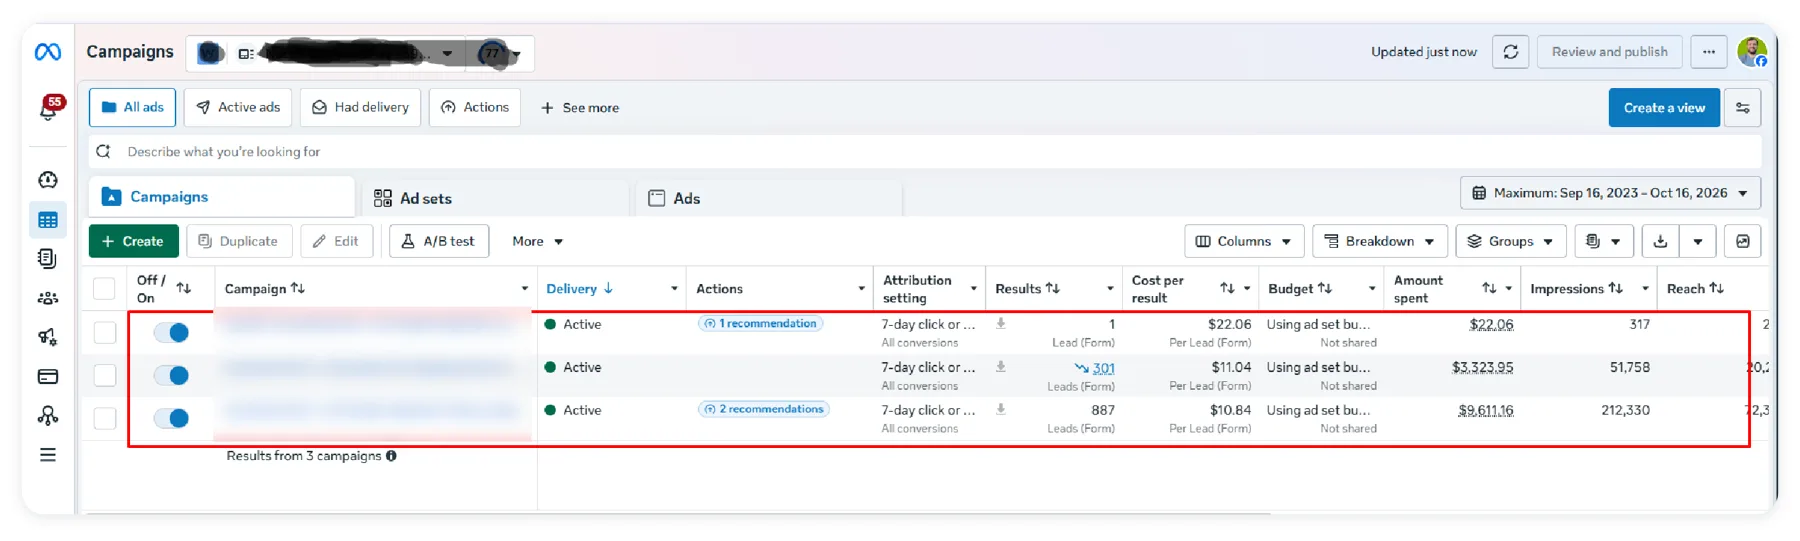1800x541 pixels.
Task: Sort Impressions column with arrows icon
Action: [1616, 288]
